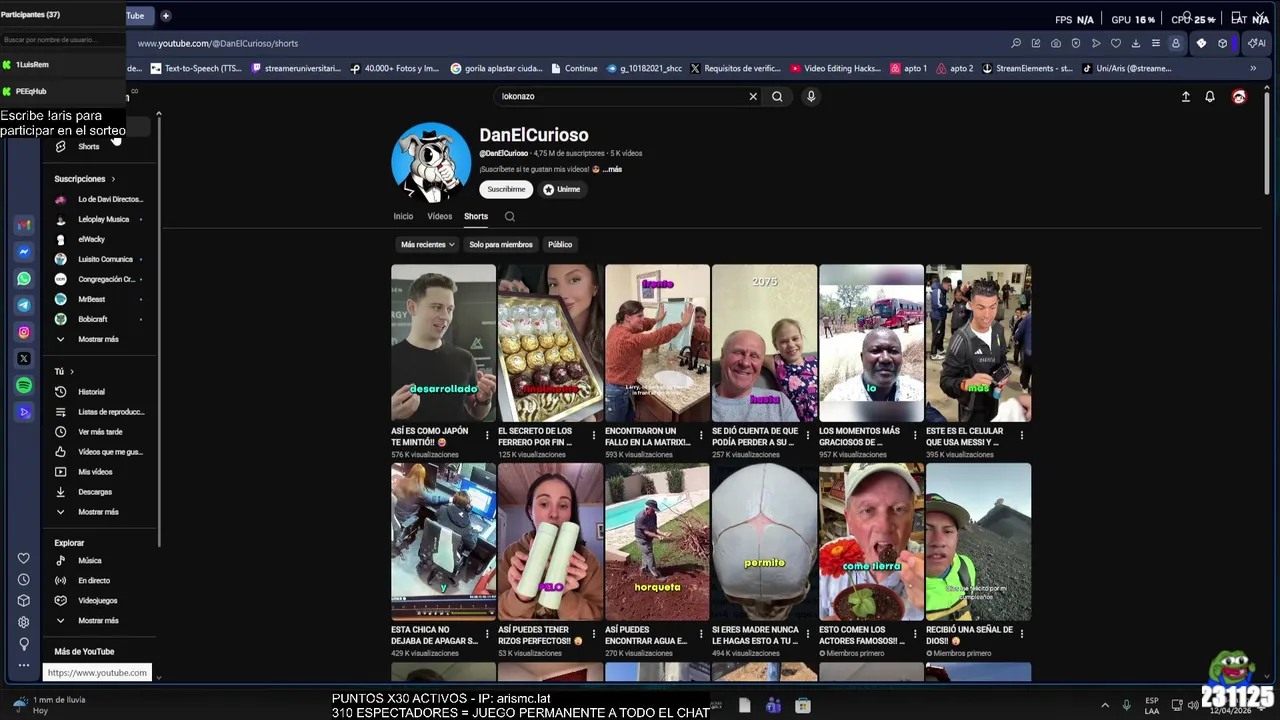Open 'Historial' in the left menu
The height and width of the screenshot is (720, 1280).
[91, 392]
